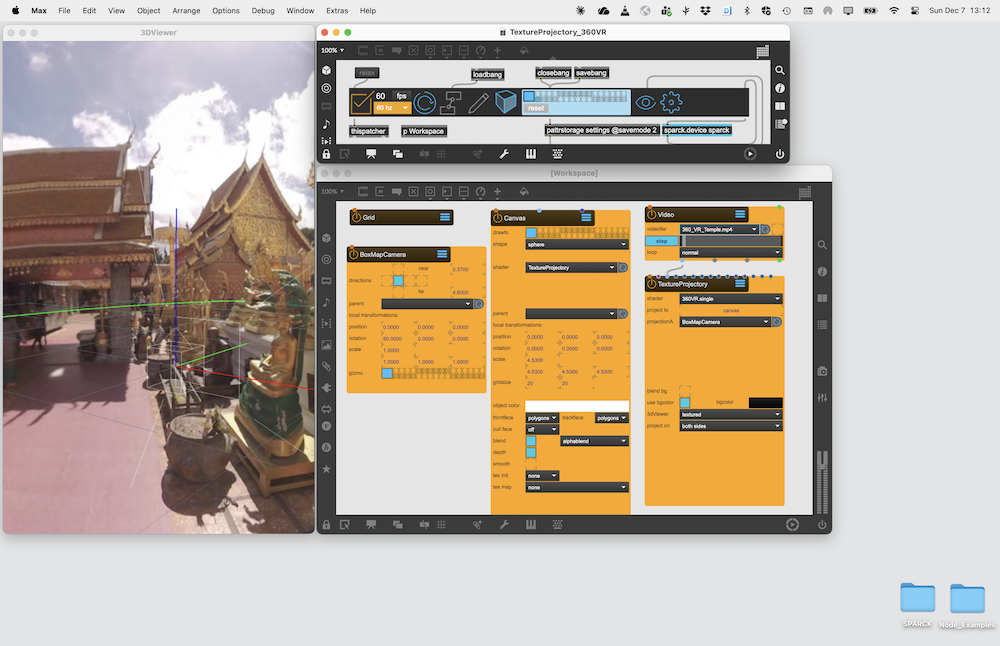Click the Video node power icon
Screen dimensions: 1000x646
(651, 214)
